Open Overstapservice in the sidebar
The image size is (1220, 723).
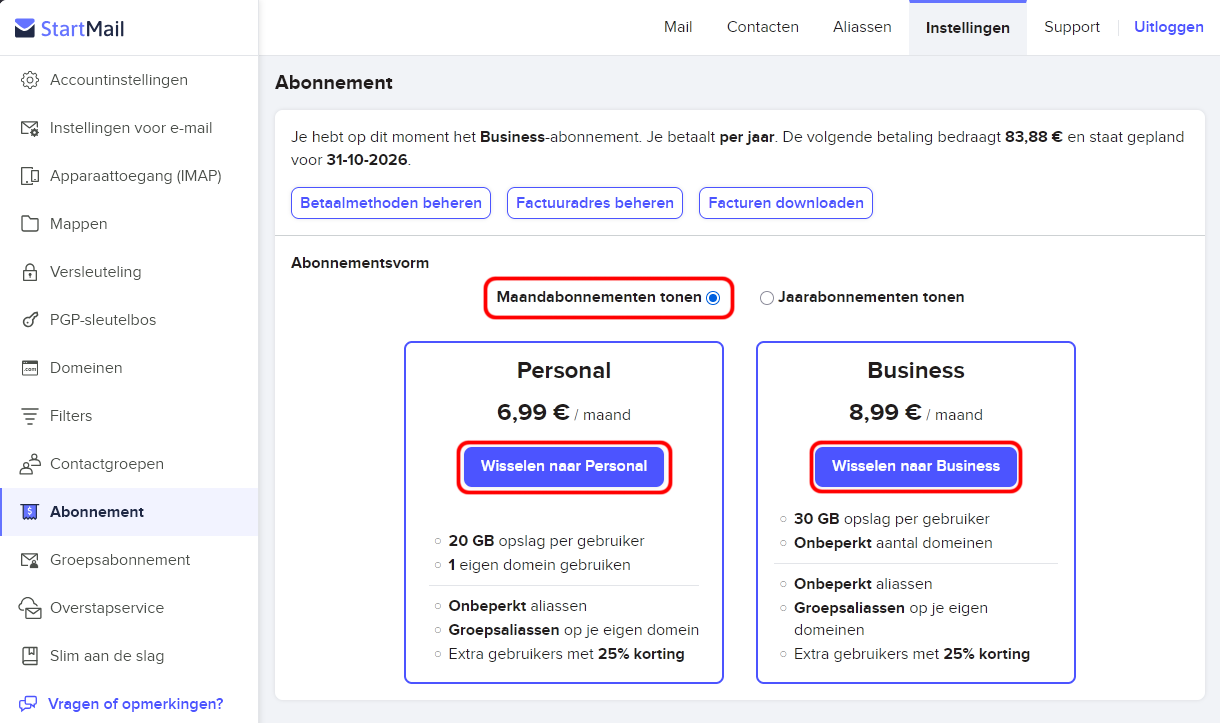click(129, 608)
